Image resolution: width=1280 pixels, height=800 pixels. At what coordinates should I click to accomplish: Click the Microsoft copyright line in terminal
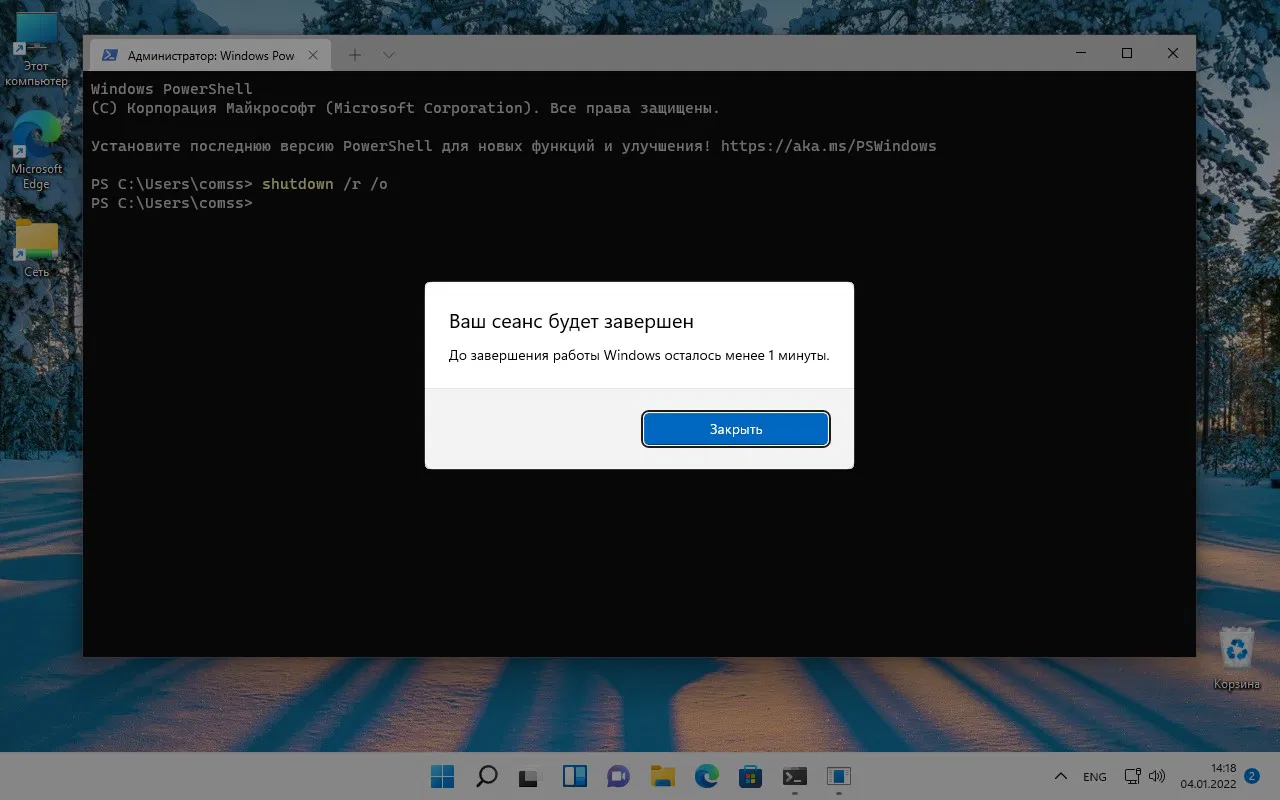click(405, 108)
